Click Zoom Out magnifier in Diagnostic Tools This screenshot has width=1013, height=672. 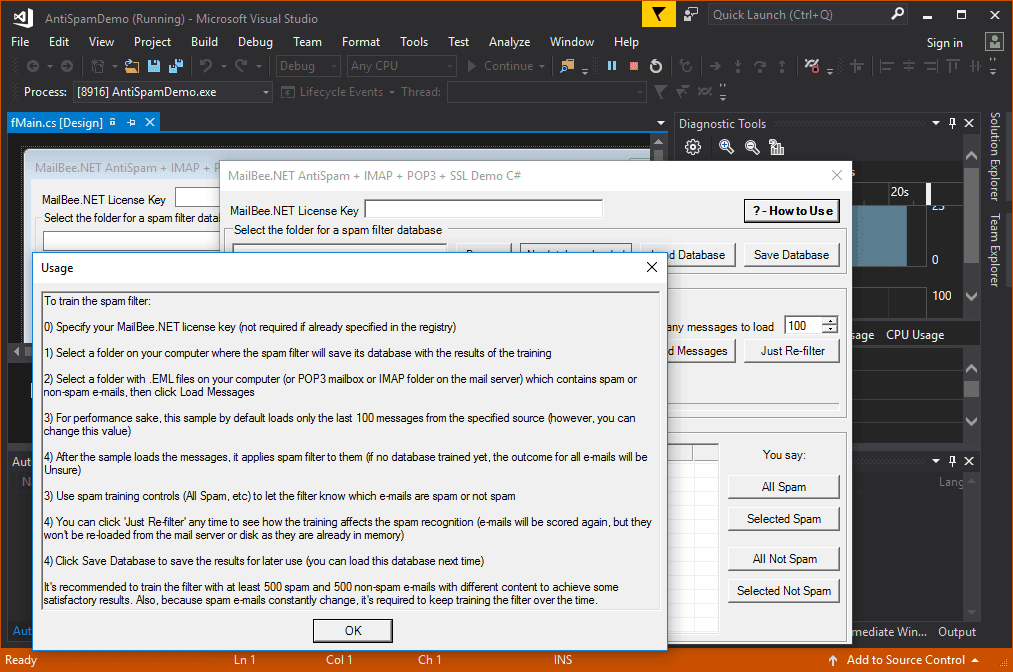[x=752, y=147]
